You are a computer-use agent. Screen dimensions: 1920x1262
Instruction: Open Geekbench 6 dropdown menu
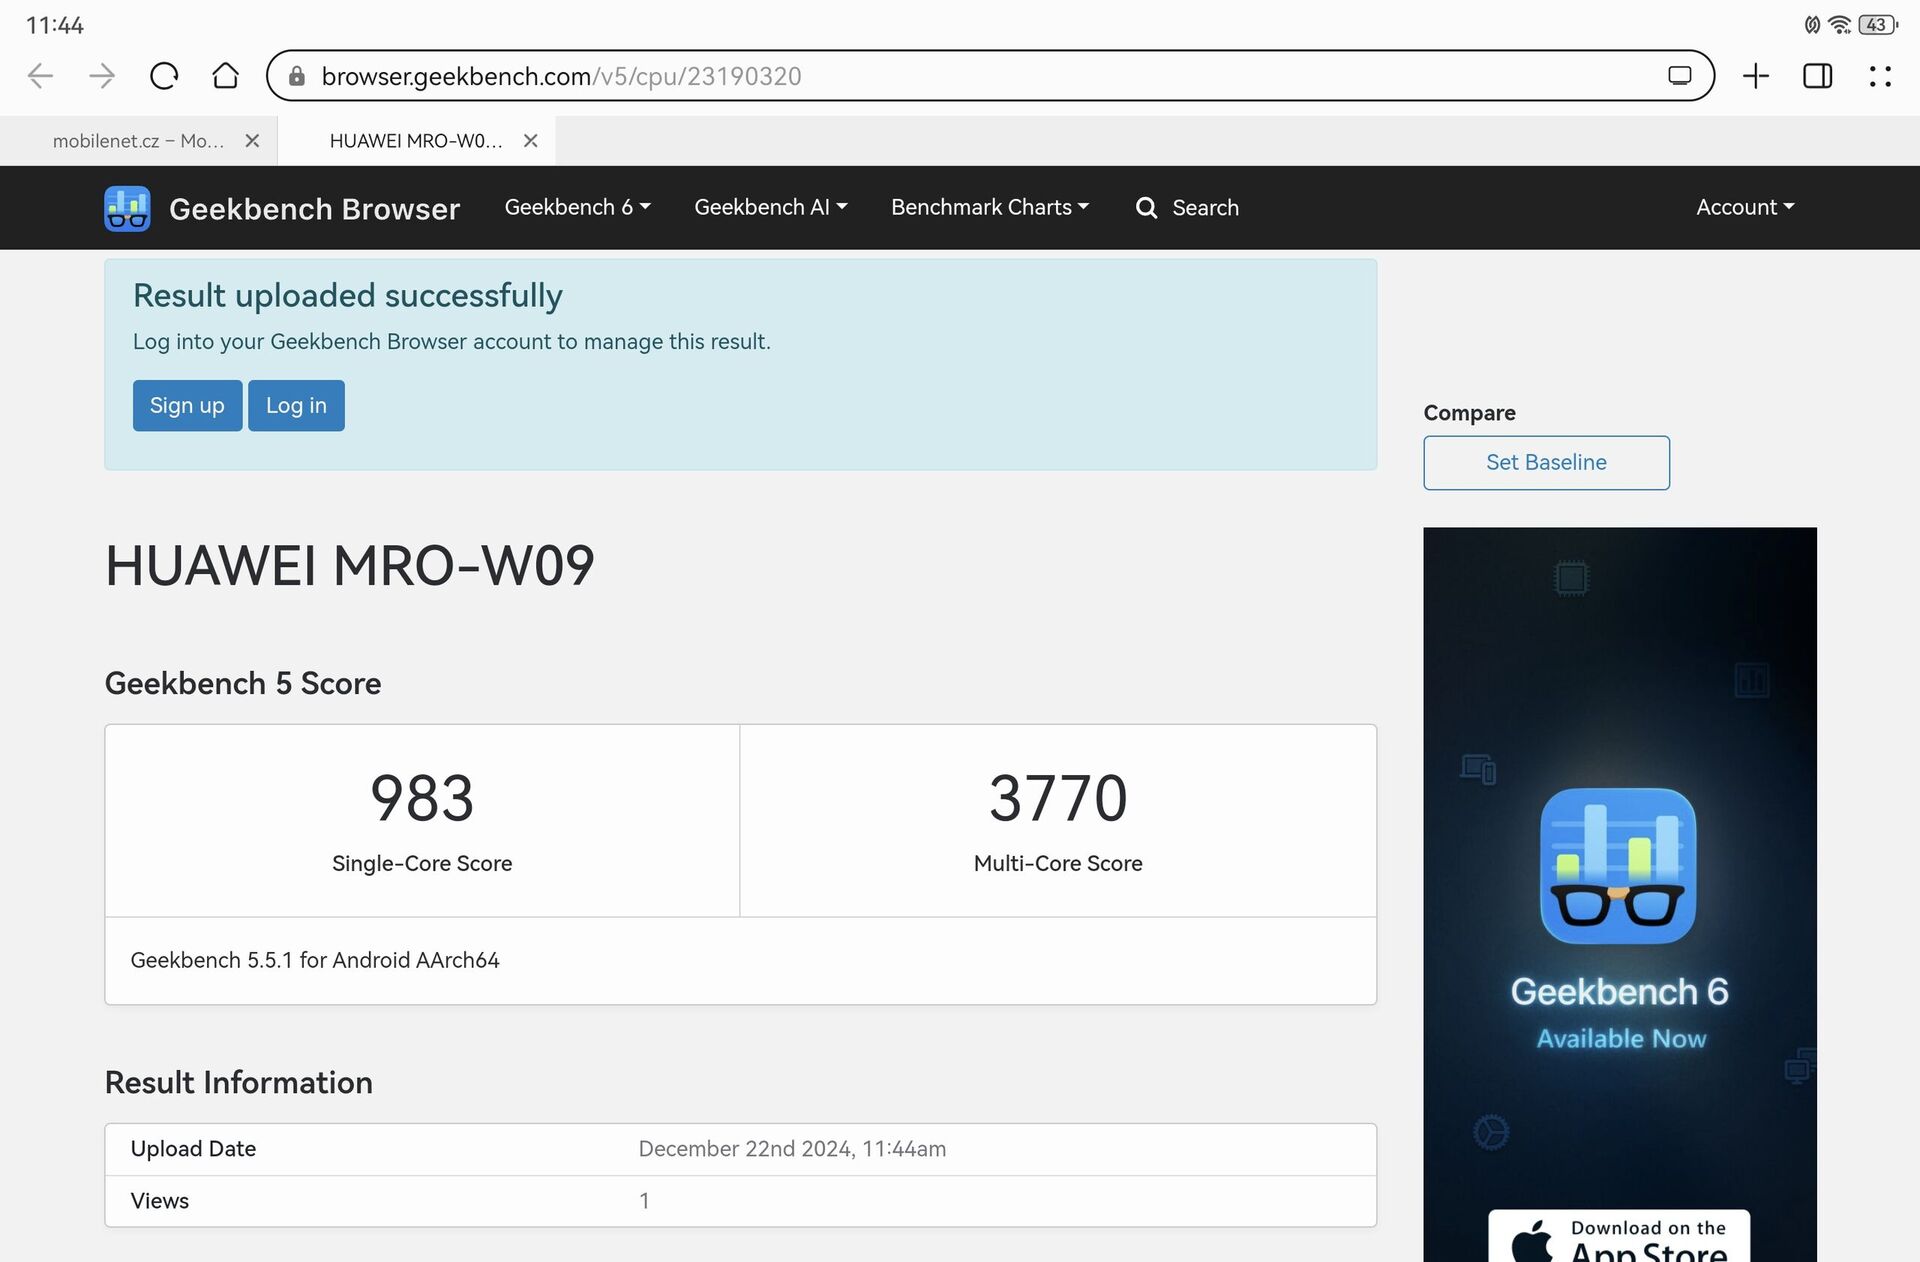coord(576,207)
